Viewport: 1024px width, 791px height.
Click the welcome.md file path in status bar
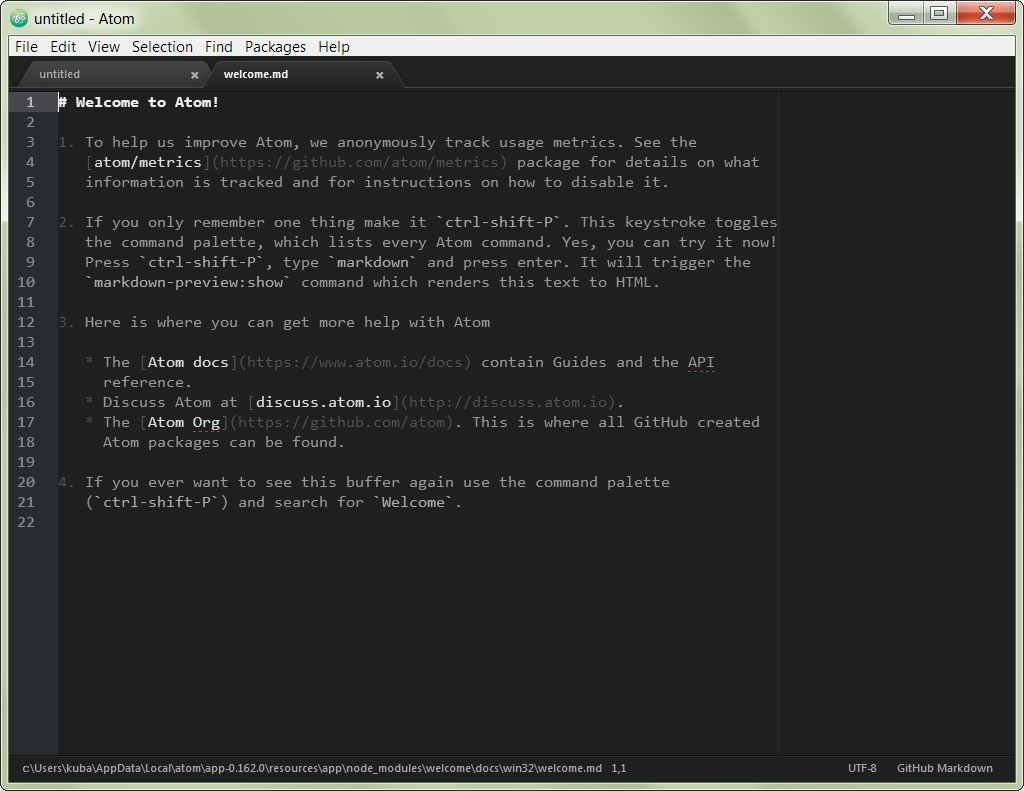click(312, 768)
